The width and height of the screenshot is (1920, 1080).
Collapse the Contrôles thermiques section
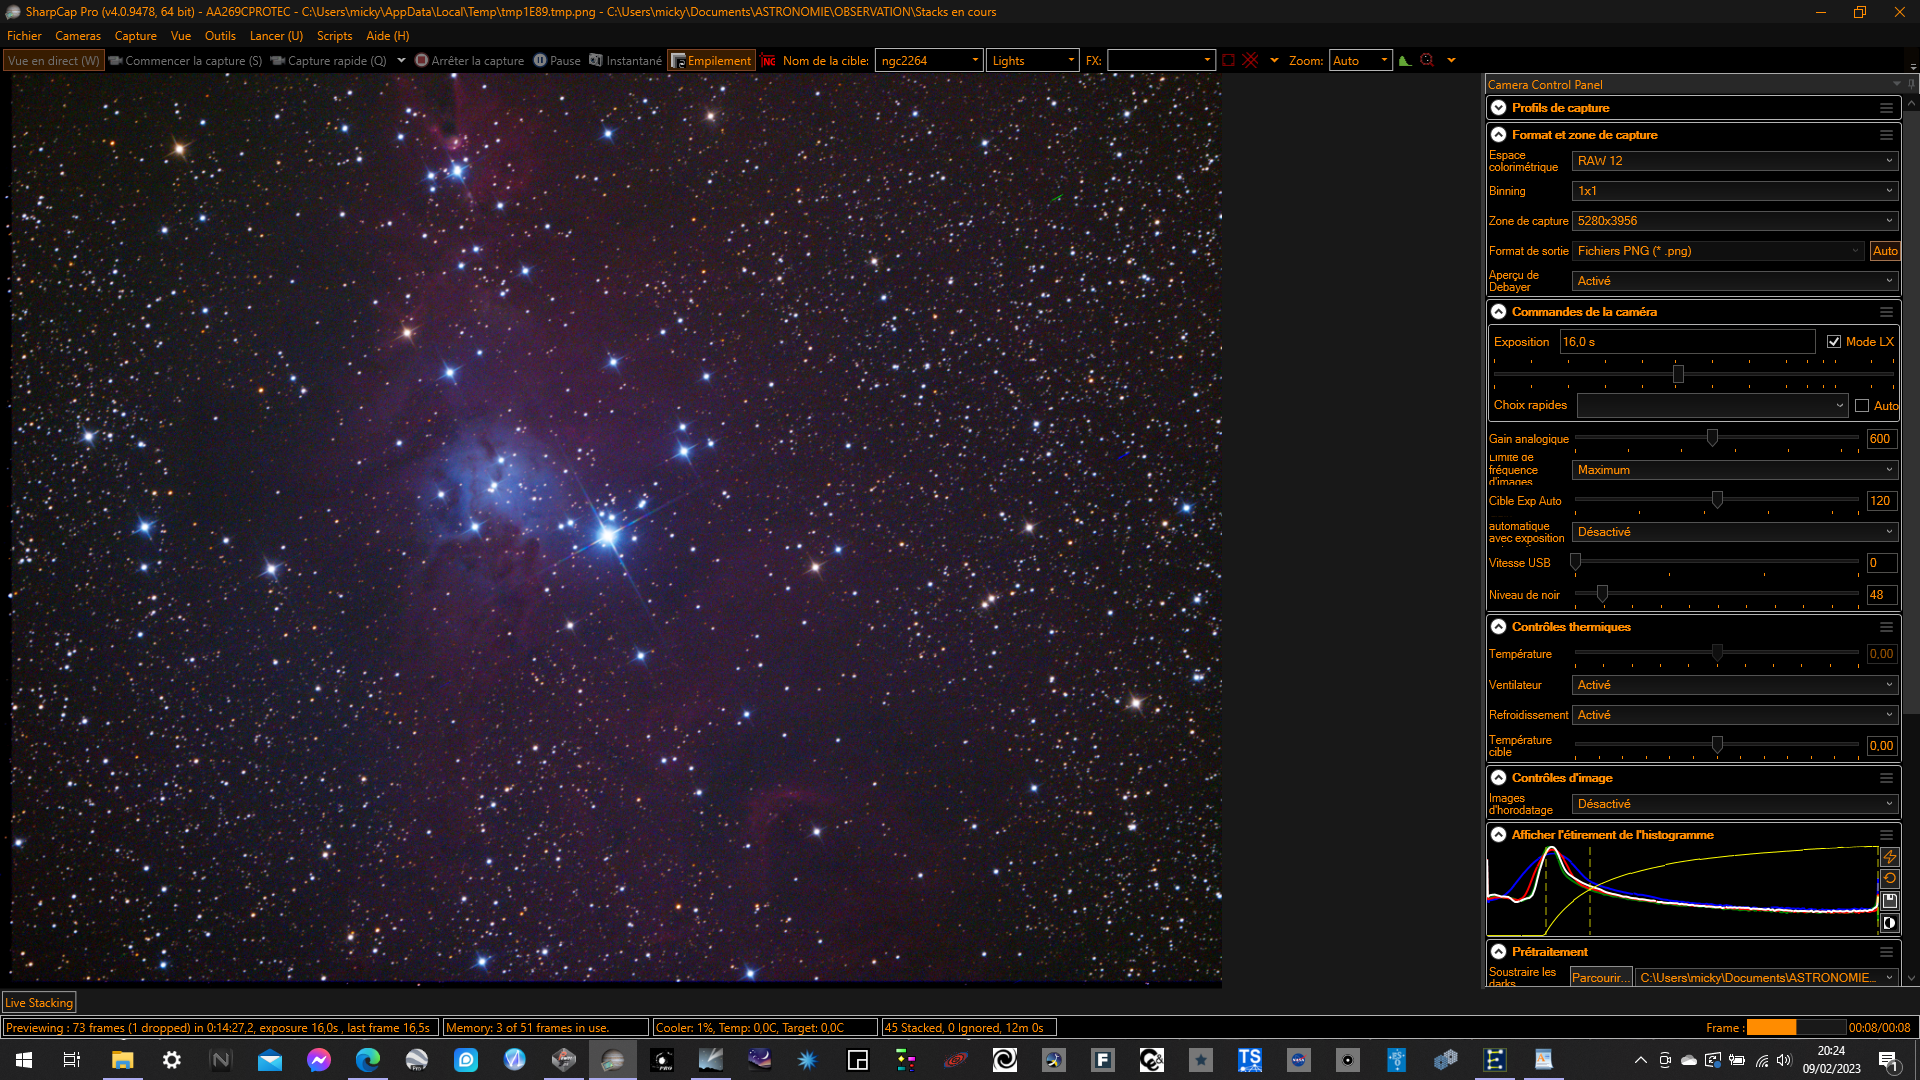pyautogui.click(x=1498, y=627)
